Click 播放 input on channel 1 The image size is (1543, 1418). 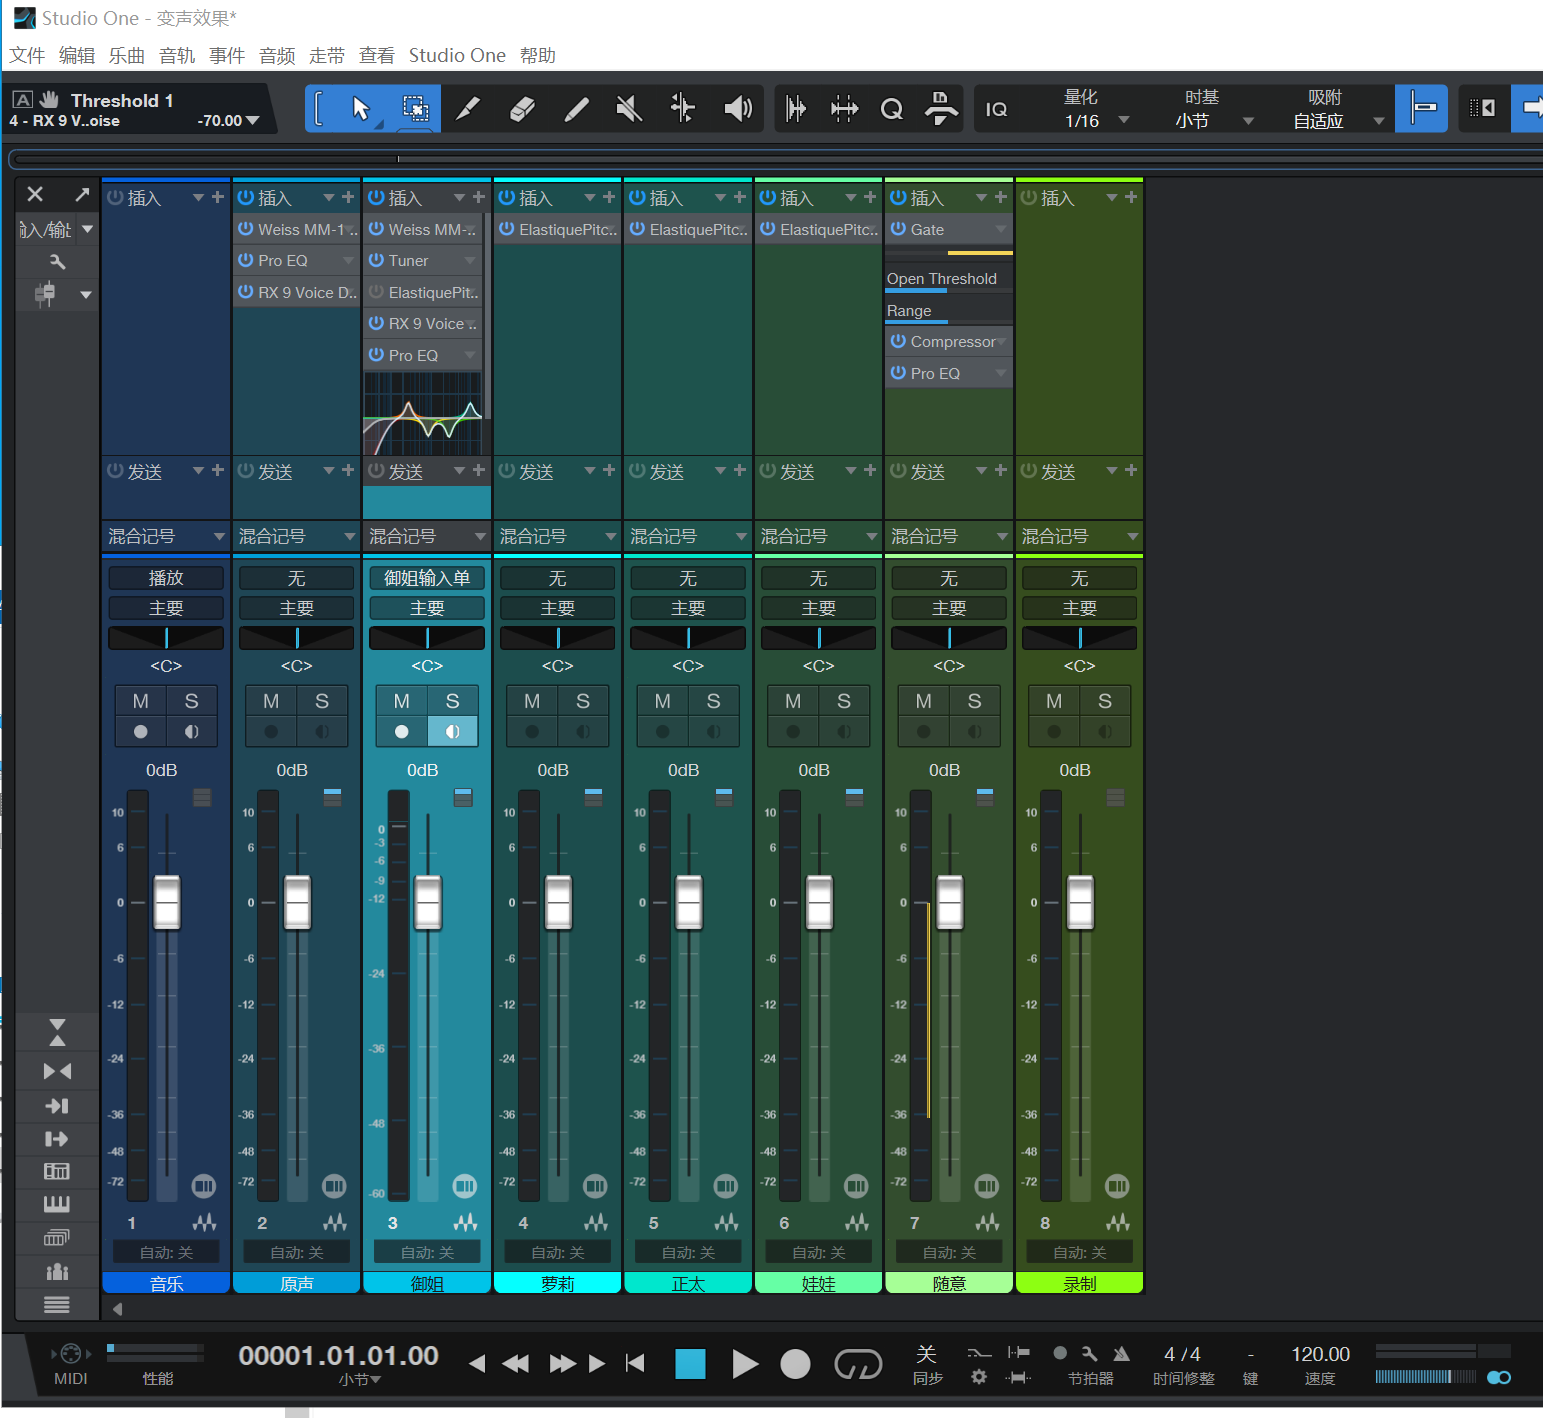166,578
